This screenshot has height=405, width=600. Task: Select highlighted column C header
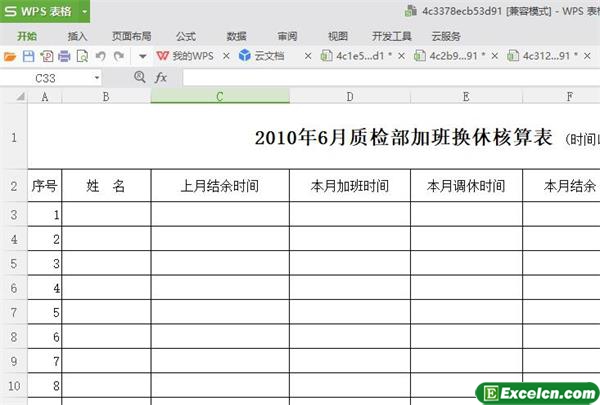click(220, 96)
